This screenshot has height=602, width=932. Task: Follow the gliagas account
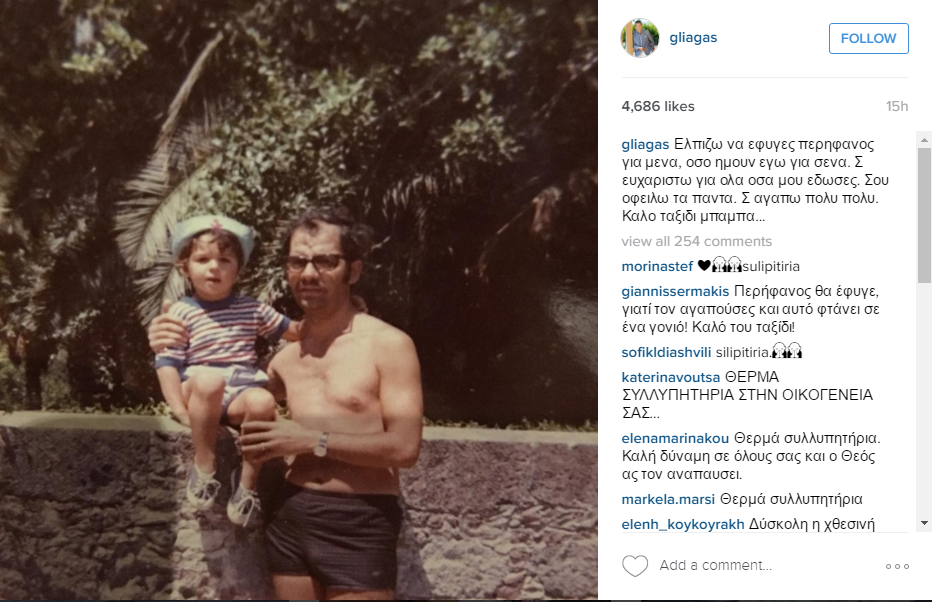pos(868,39)
